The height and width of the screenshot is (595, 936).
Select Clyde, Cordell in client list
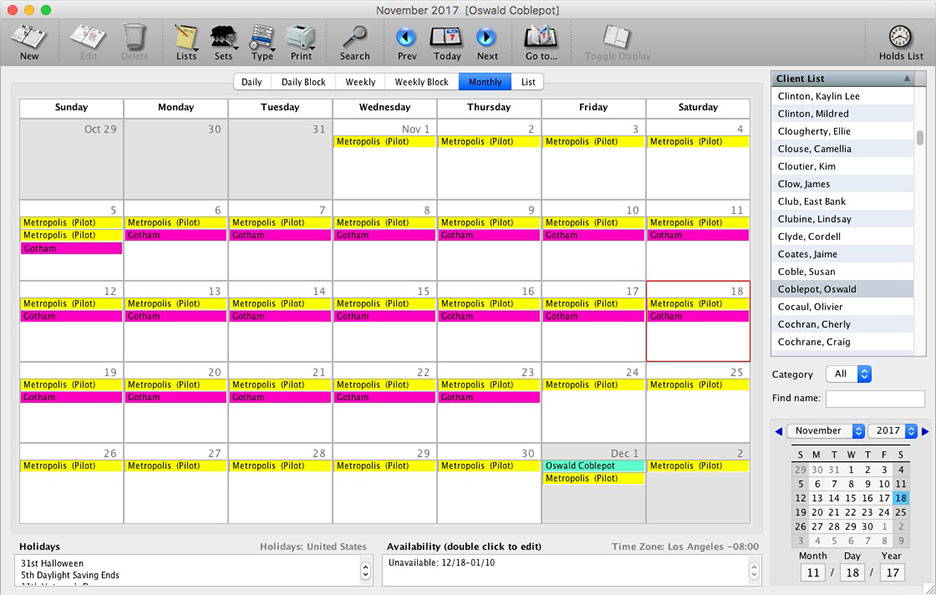click(x=842, y=236)
